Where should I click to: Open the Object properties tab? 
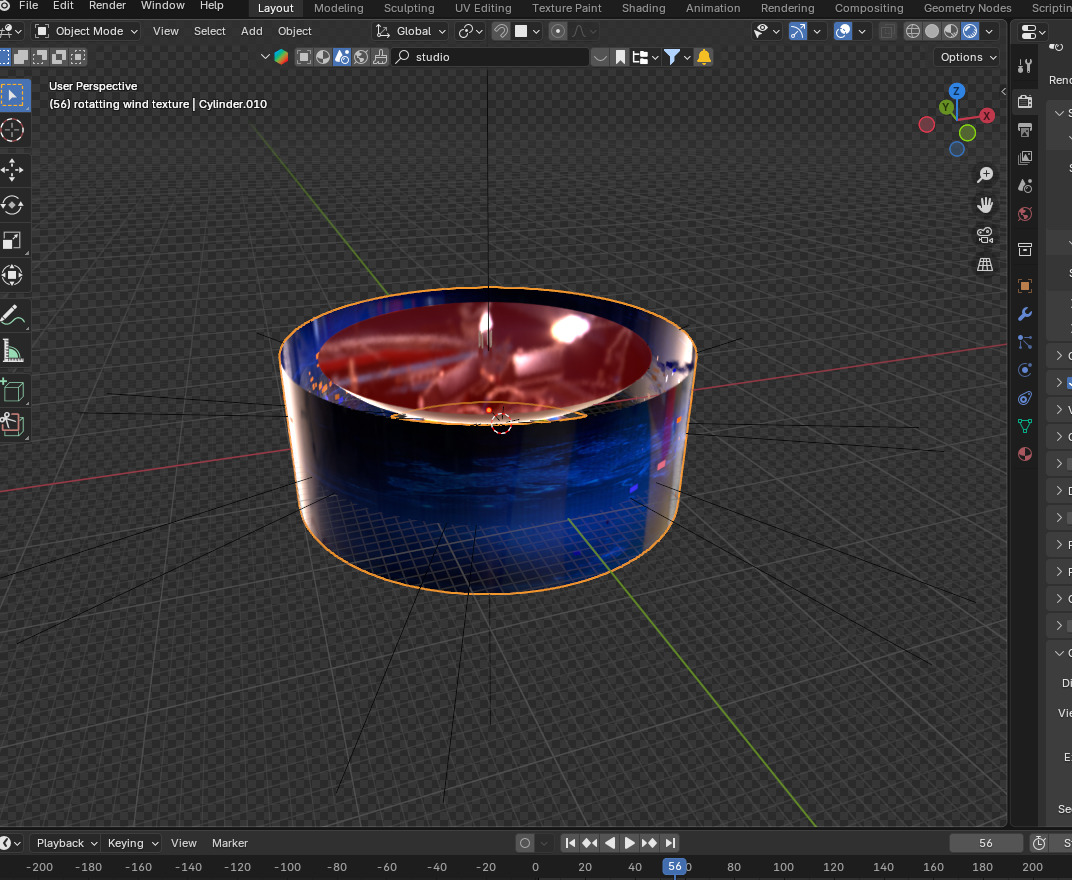(x=1025, y=285)
